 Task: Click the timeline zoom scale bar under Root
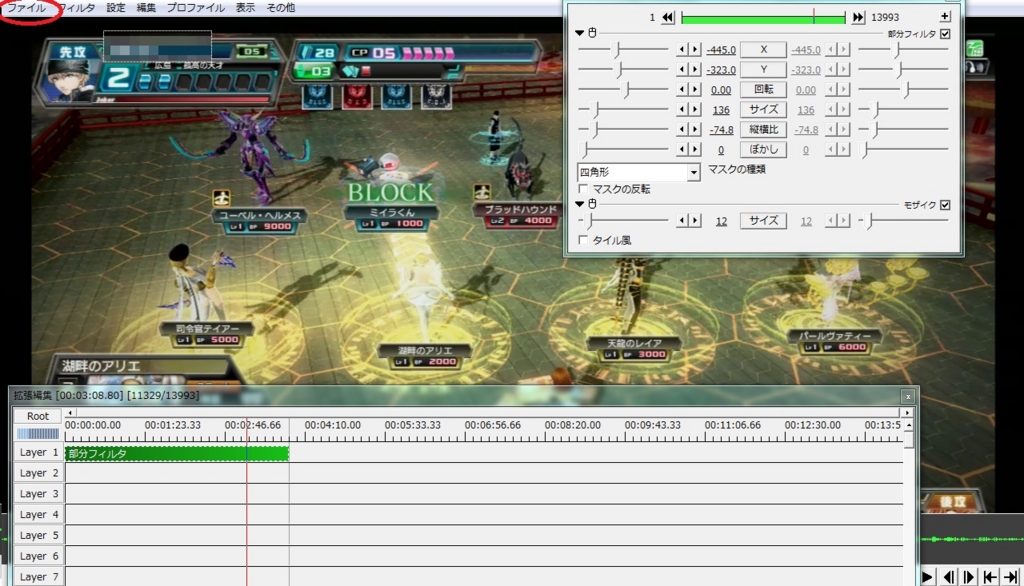coord(38,433)
